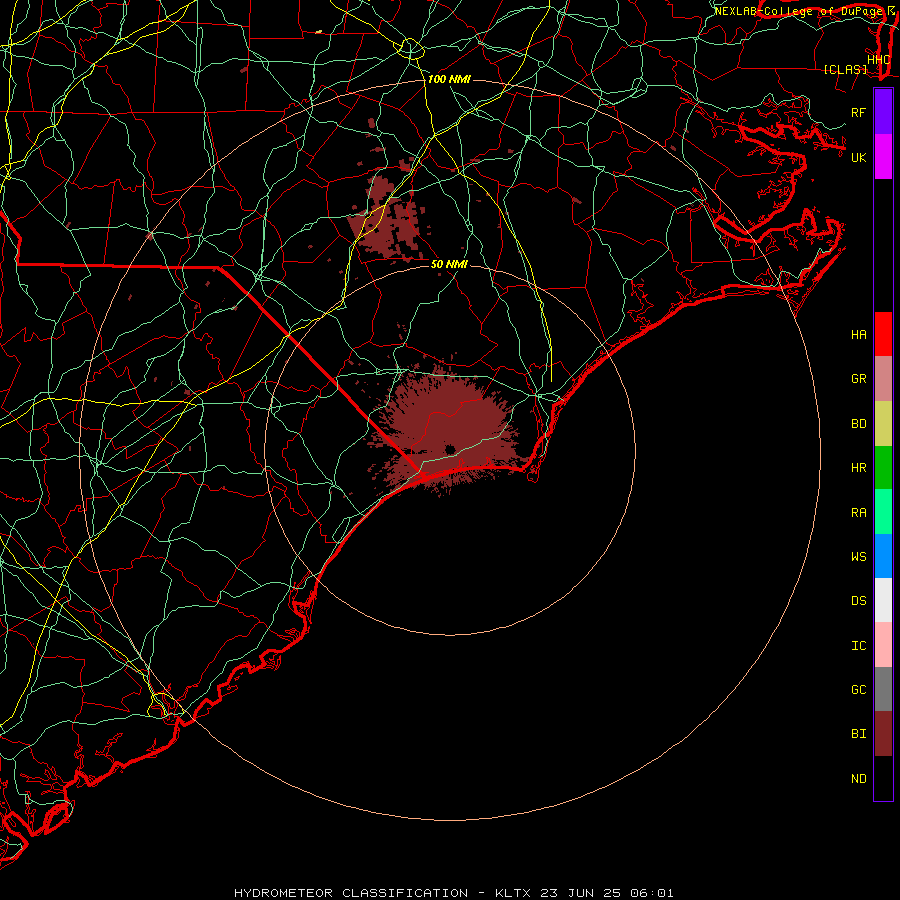Click the HA legend label
900x900 pixels.
(858, 335)
